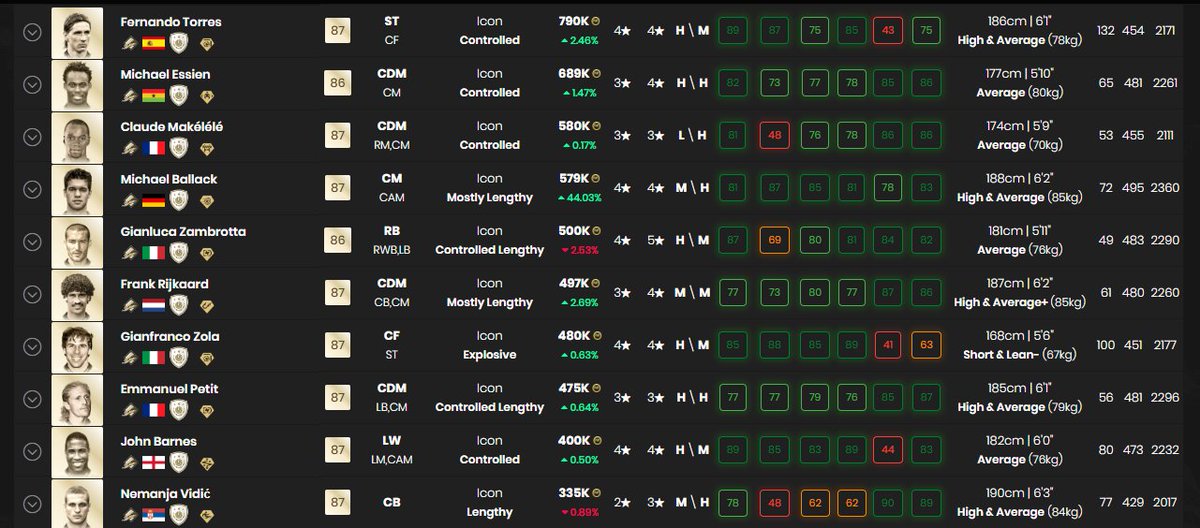
Task: Click the Icon club badge under John Barnes
Action: 181,463
